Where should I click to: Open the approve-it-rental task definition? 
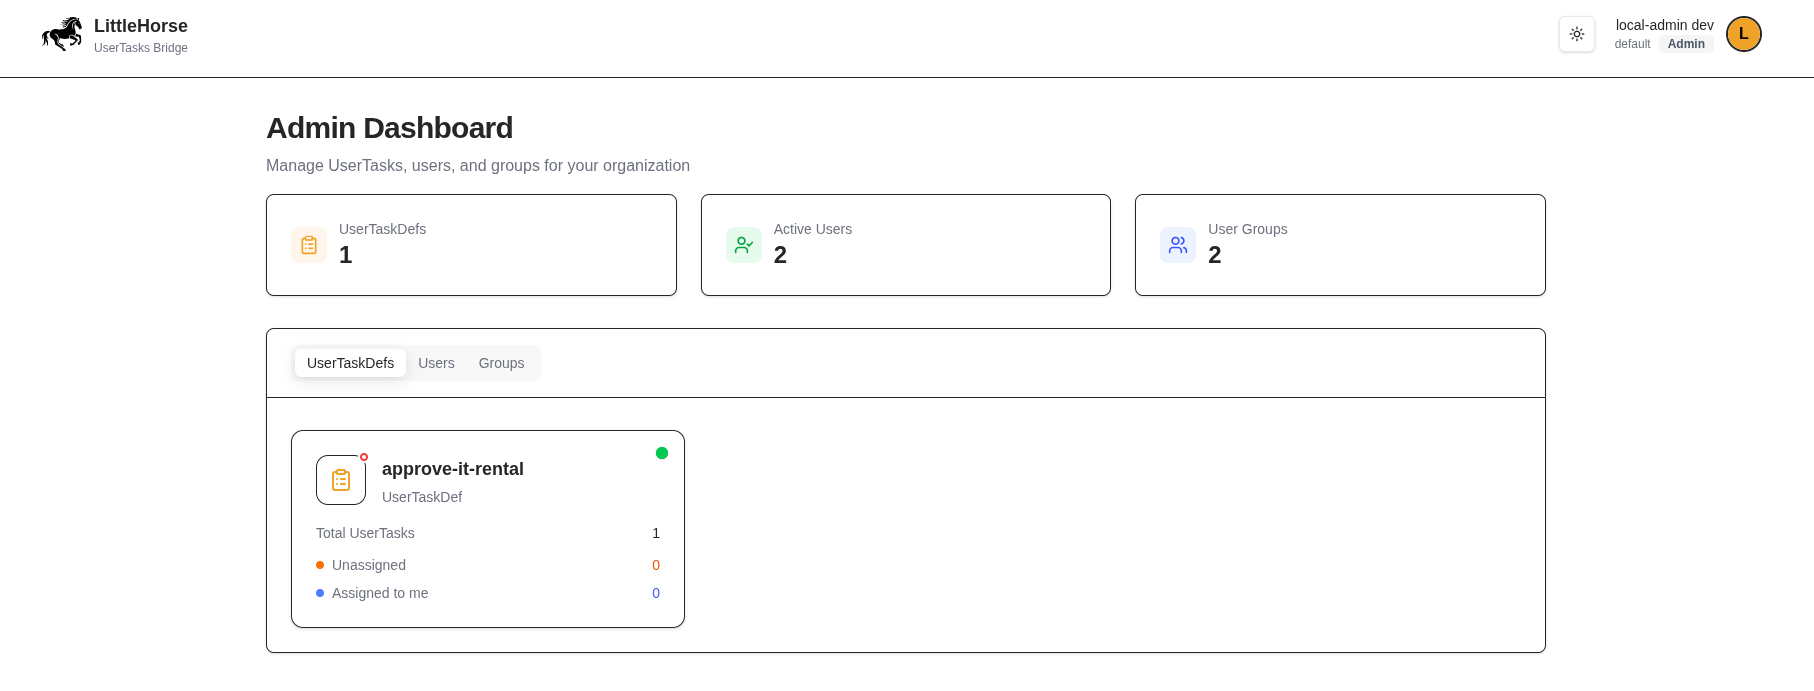pos(453,469)
